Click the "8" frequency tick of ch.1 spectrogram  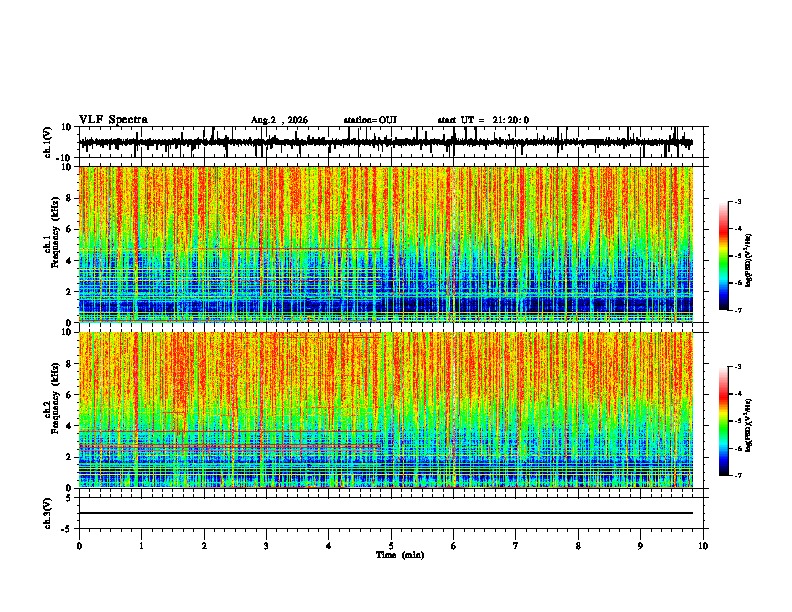(70, 198)
